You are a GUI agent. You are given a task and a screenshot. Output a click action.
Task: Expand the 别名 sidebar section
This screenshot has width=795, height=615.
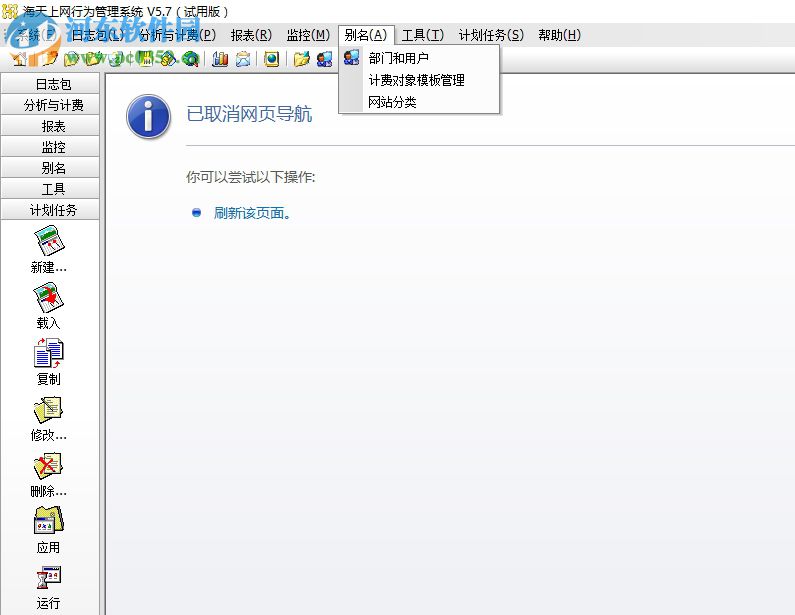point(50,168)
